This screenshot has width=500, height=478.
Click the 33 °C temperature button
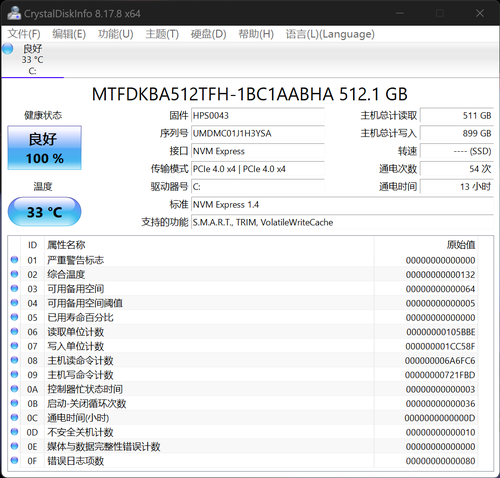(x=44, y=212)
